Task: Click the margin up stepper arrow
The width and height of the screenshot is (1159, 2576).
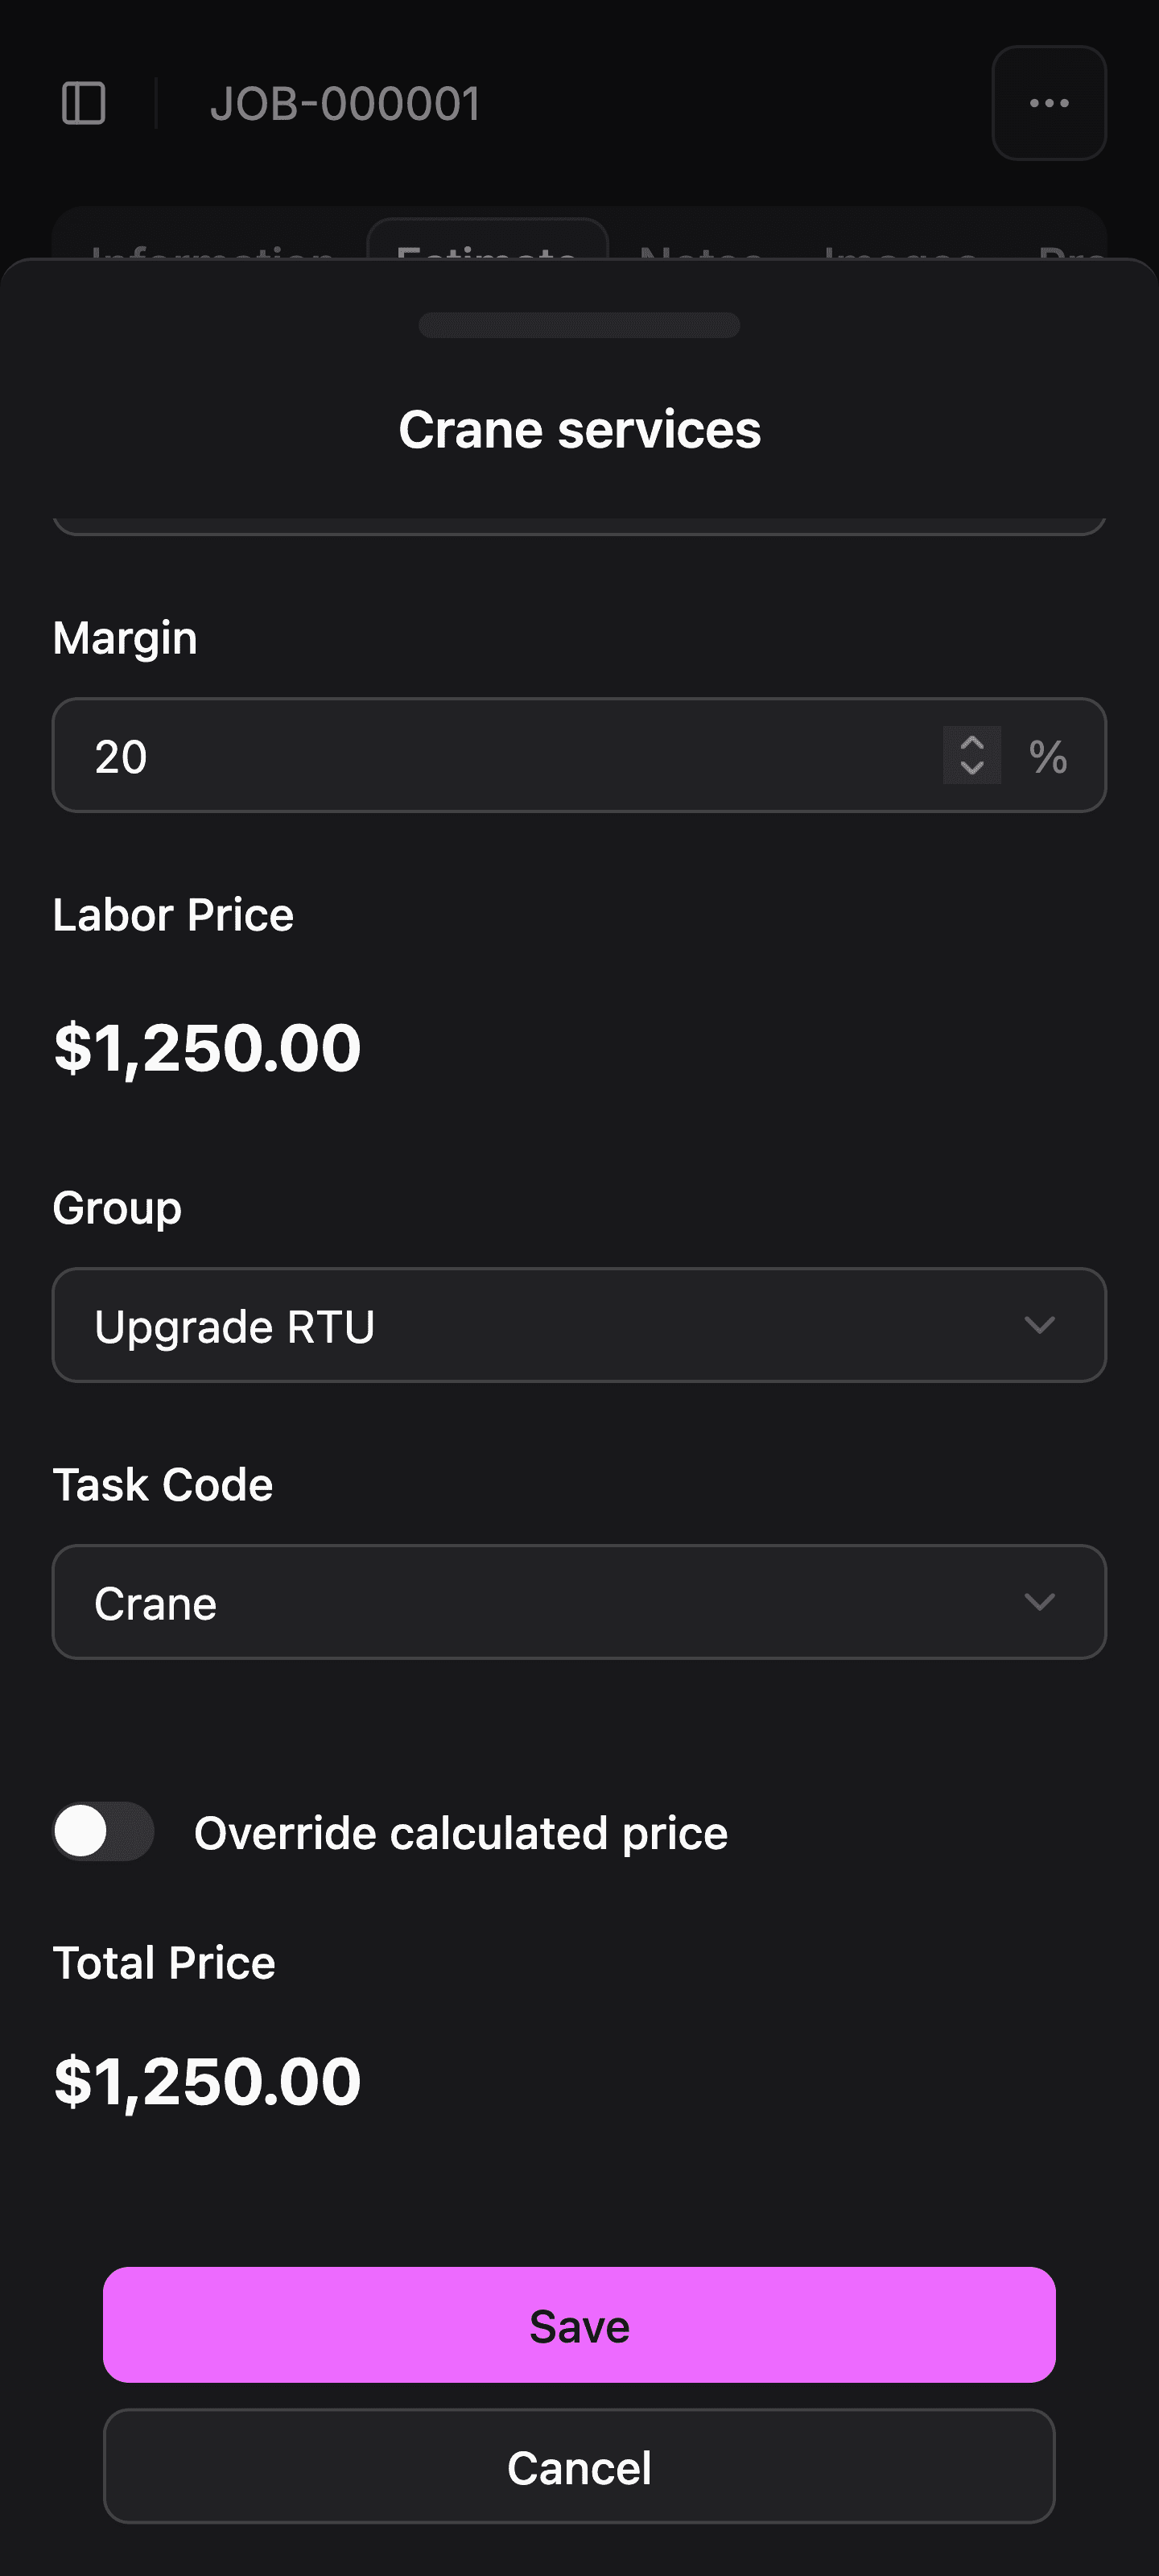Action: [x=971, y=742]
